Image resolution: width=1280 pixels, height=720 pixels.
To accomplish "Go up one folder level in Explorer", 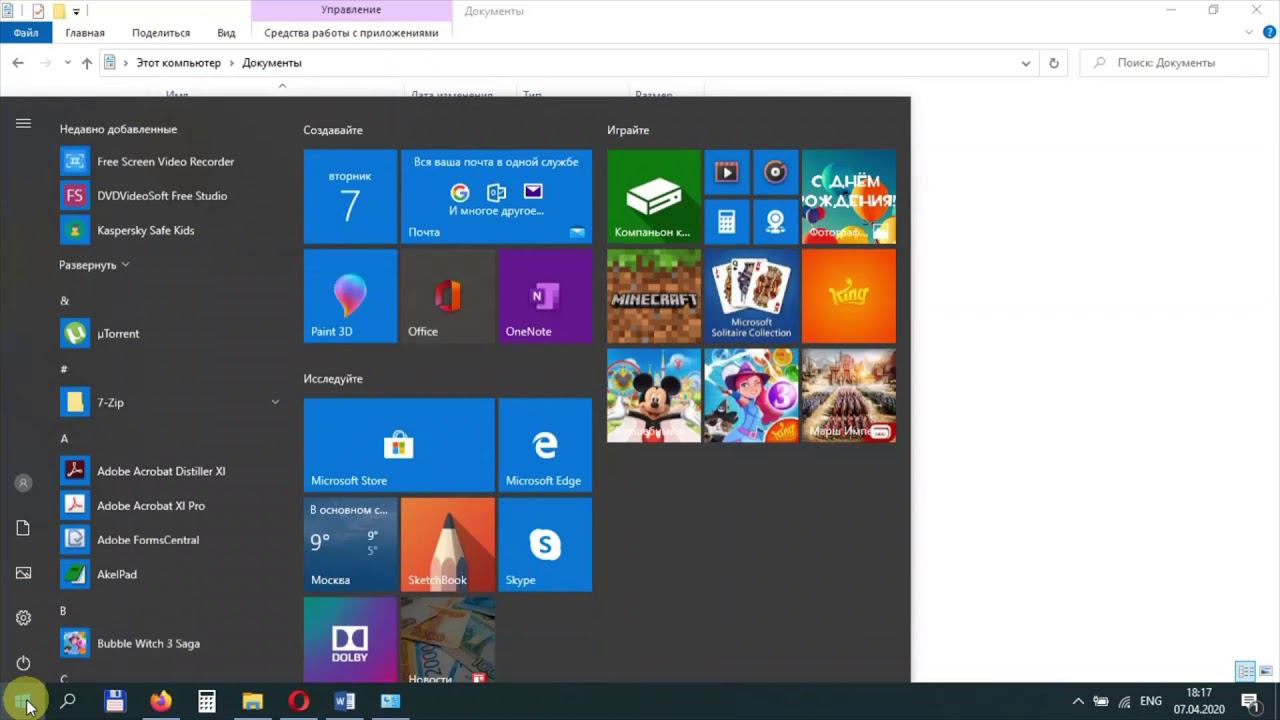I will point(87,63).
